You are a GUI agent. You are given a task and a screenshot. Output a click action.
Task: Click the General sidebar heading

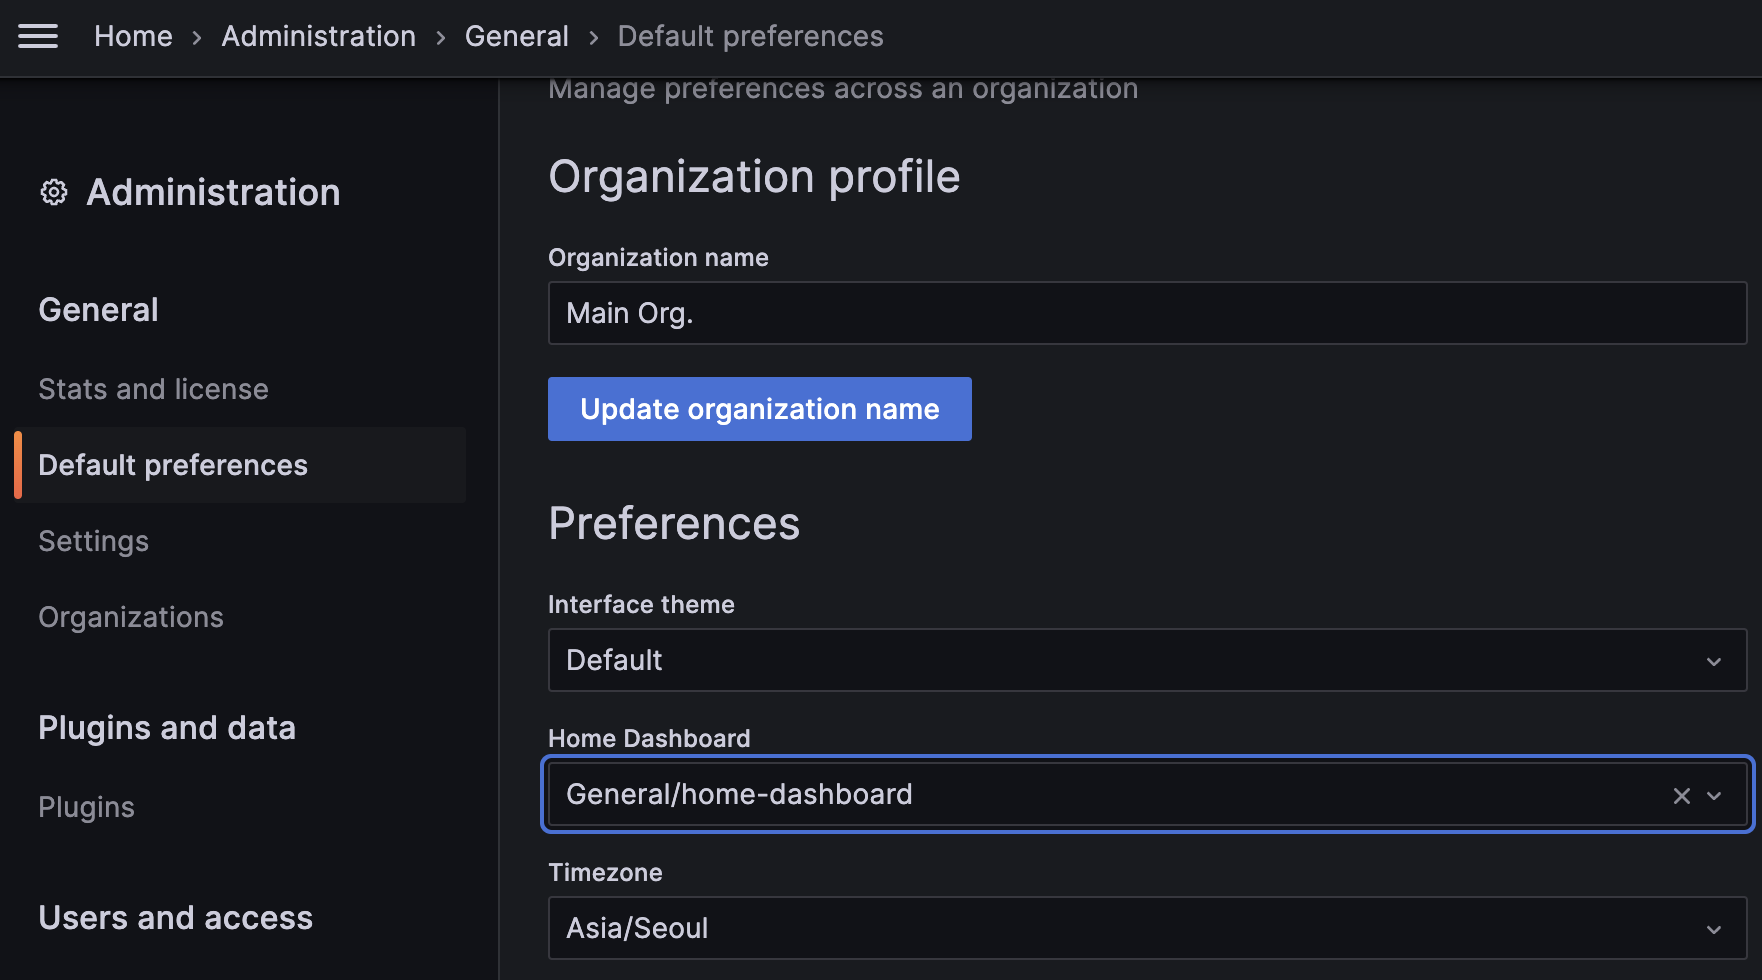point(98,310)
